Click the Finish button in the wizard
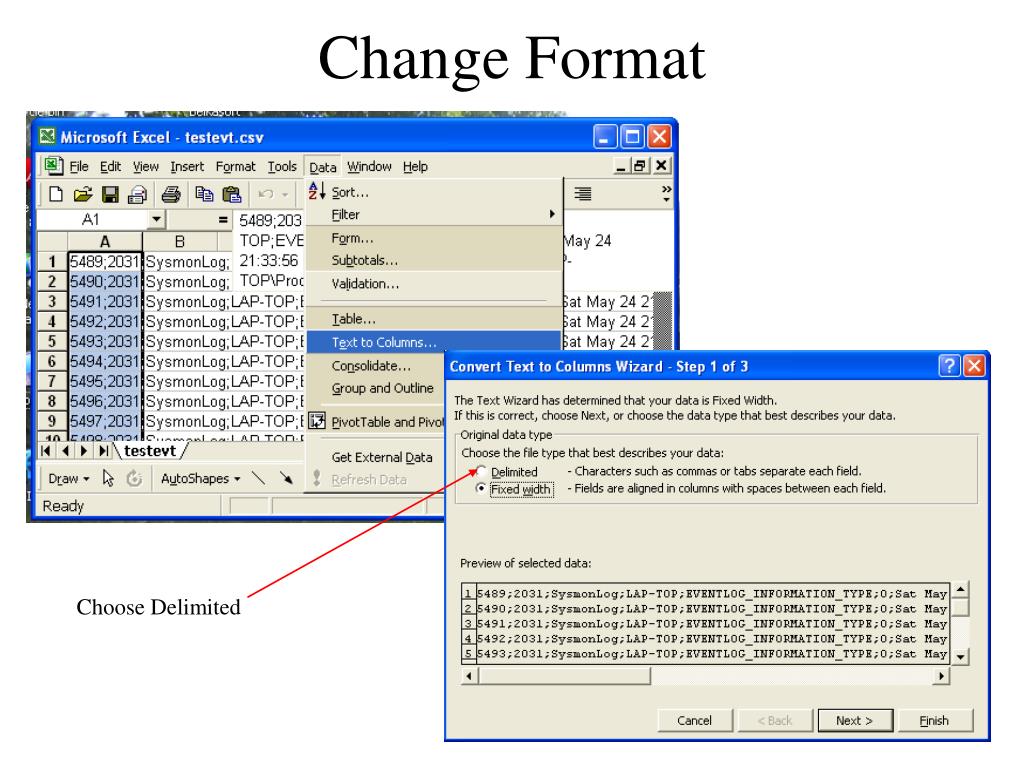1024x768 pixels. 935,720
